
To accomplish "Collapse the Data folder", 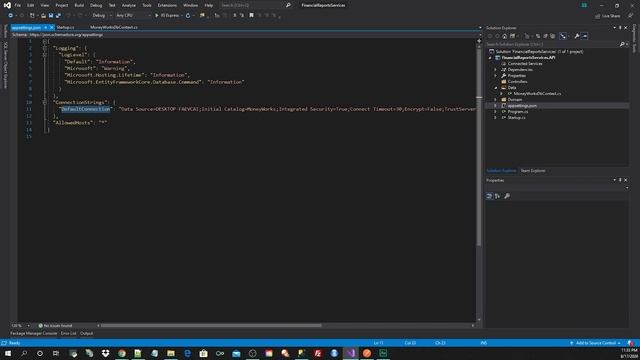I will coord(496,88).
